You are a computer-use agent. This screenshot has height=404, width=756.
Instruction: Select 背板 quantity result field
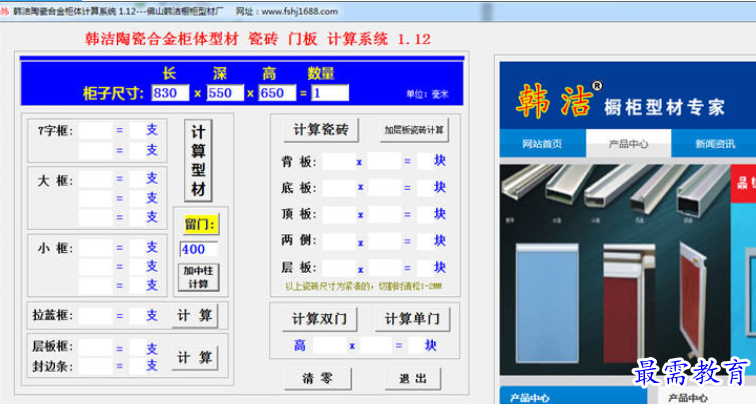(x=424, y=162)
